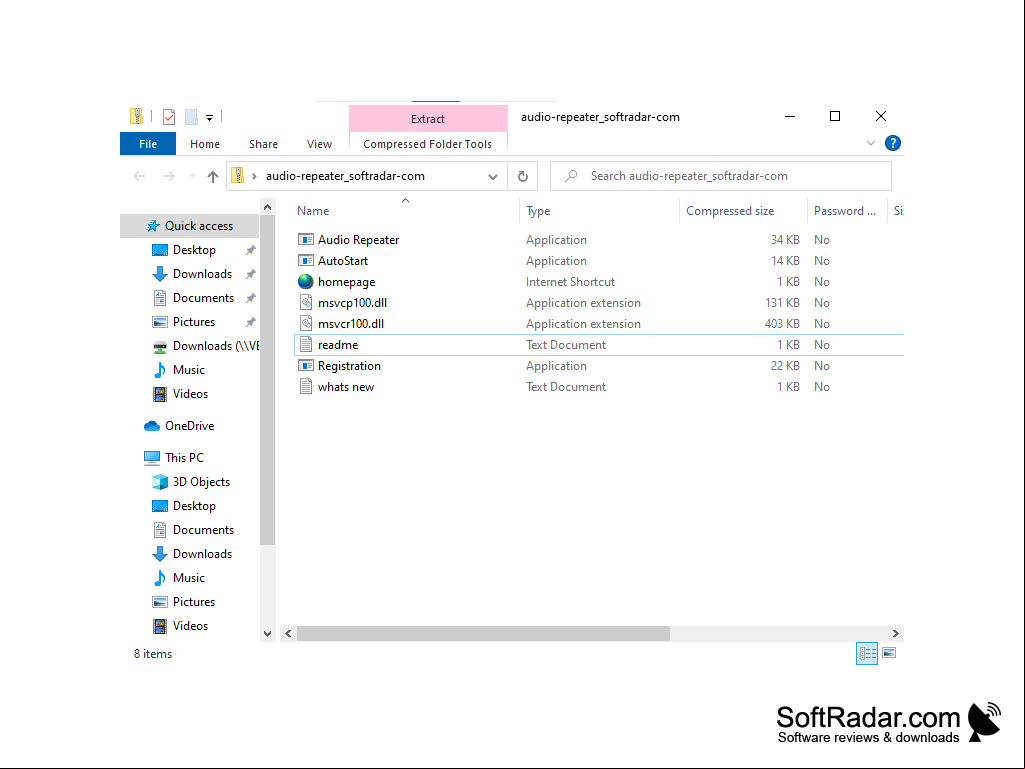The width and height of the screenshot is (1025, 769).
Task: Open Customize Quick Access Toolbar dropdown
Action: coord(209,118)
